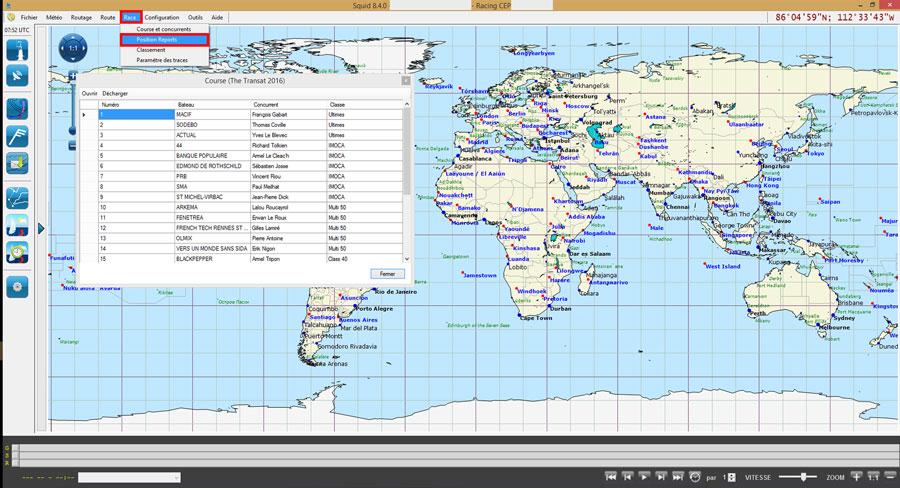This screenshot has height=488, width=900.
Task: Adjust the step value stepper next to 'par'
Action: tap(730, 477)
